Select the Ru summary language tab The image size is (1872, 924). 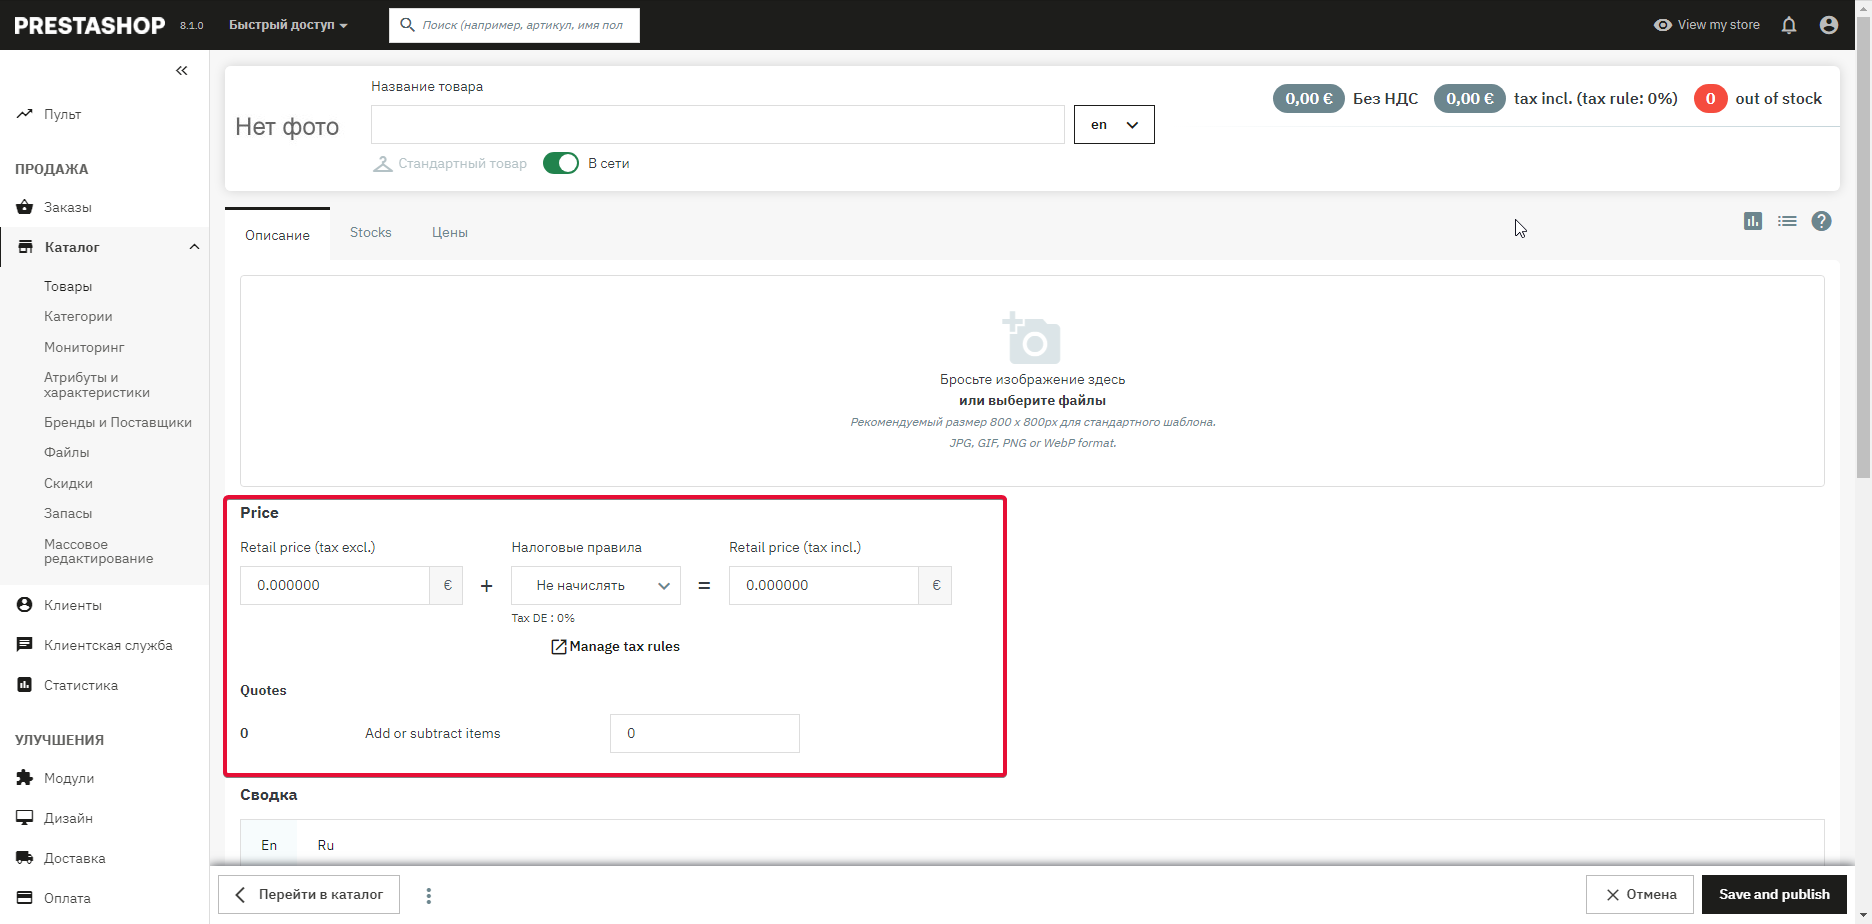(326, 845)
